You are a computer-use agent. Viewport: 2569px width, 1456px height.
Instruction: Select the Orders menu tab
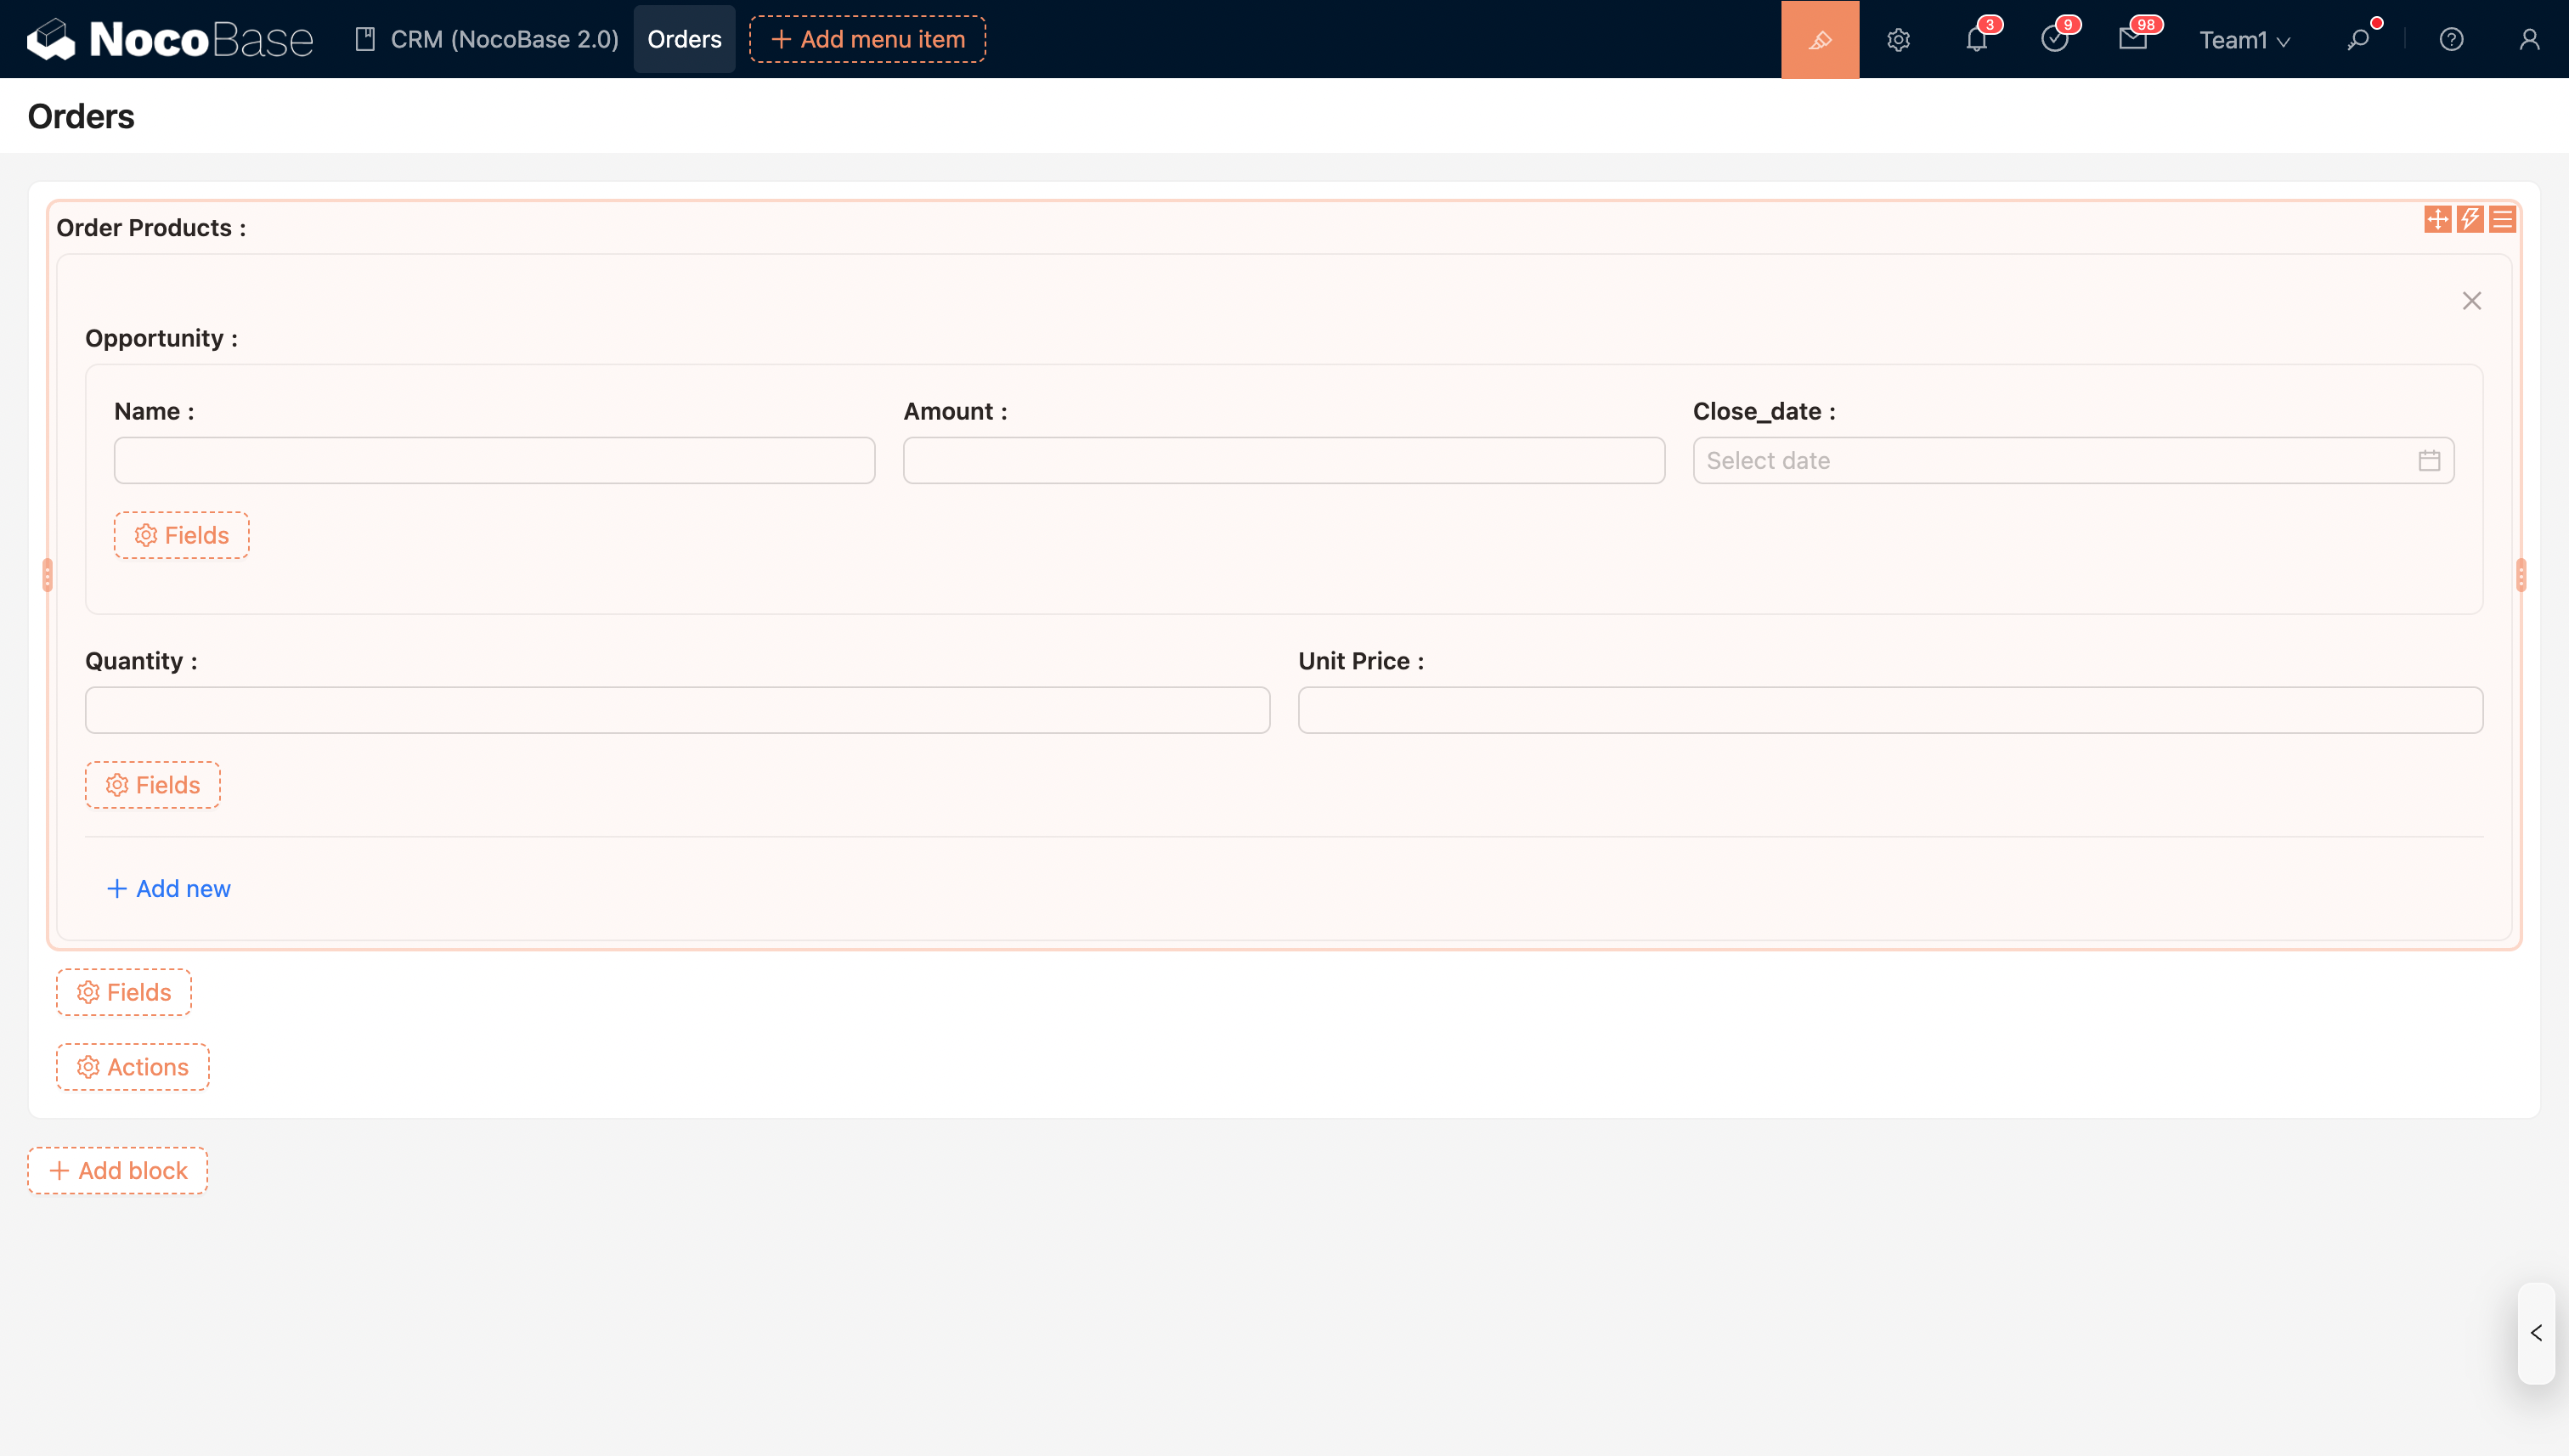pos(684,39)
